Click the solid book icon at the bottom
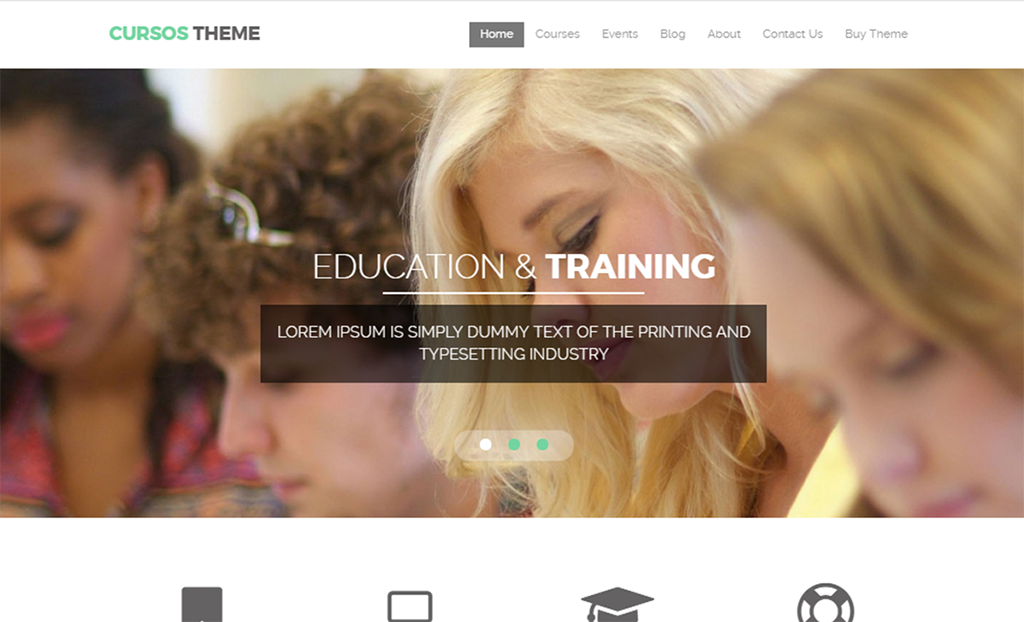Viewport: 1024px width, 622px height. coord(202,604)
